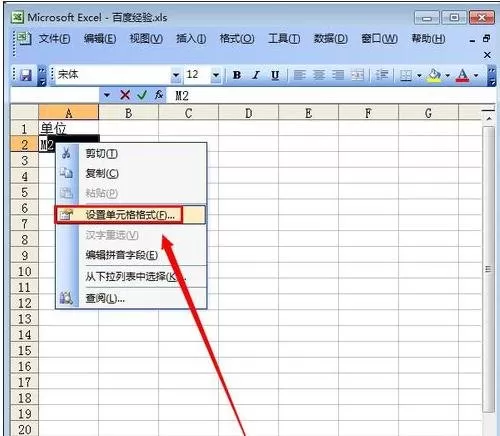Confirm entry with green checkmark
The width and height of the screenshot is (500, 436).
(142, 95)
